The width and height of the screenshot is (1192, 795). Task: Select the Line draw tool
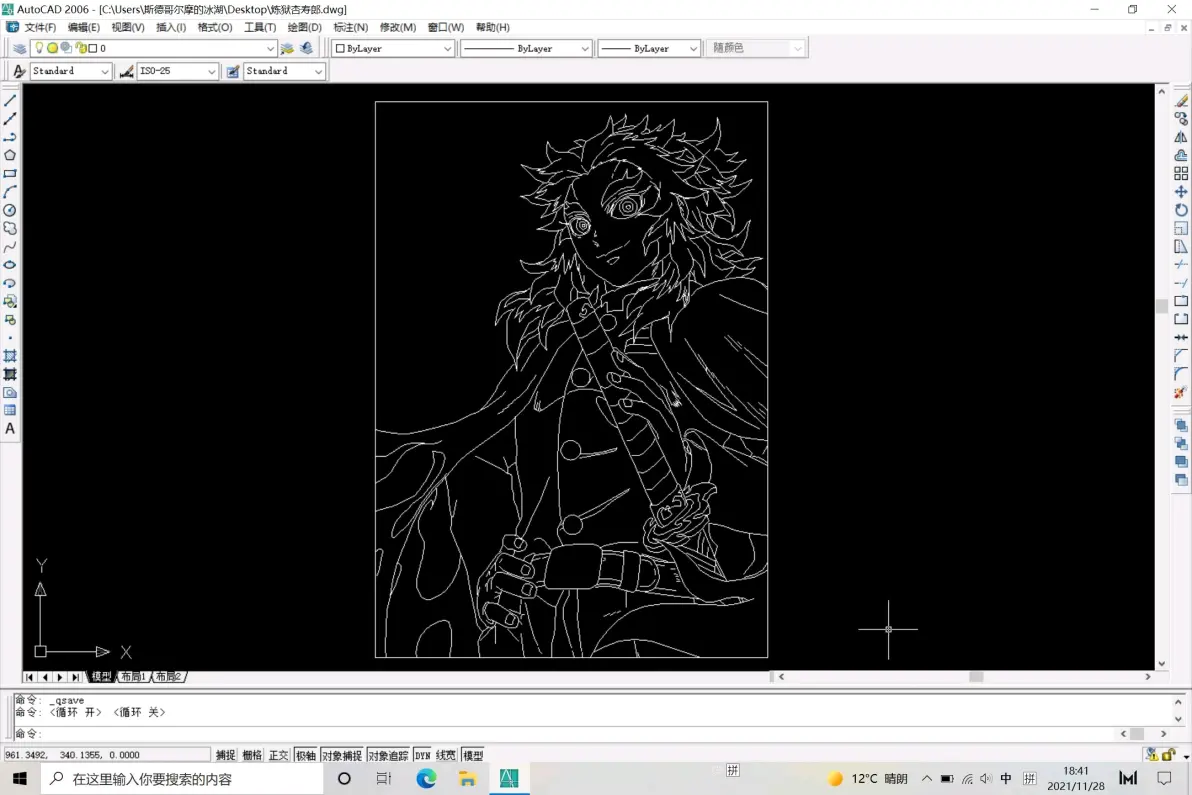coord(10,100)
